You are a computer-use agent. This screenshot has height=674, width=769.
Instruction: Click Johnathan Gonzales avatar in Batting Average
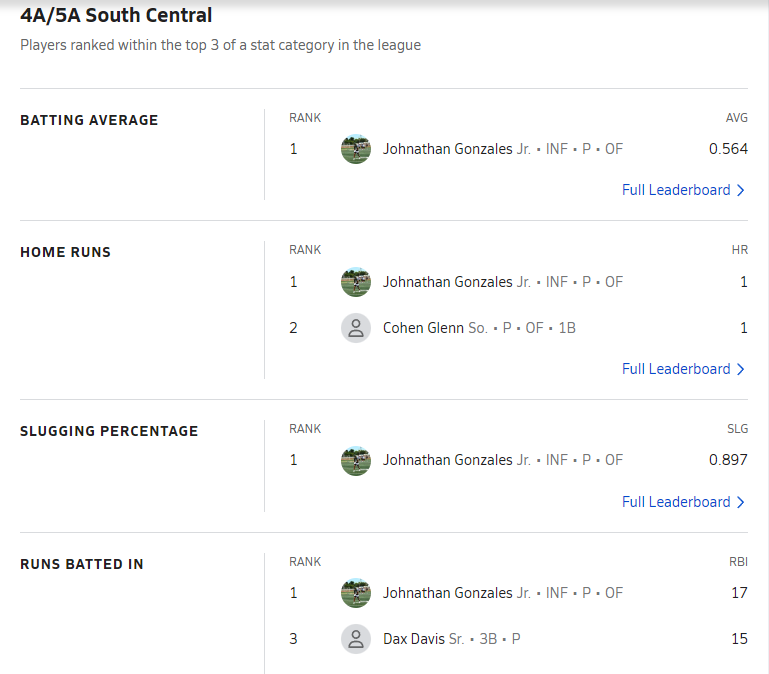[356, 149]
